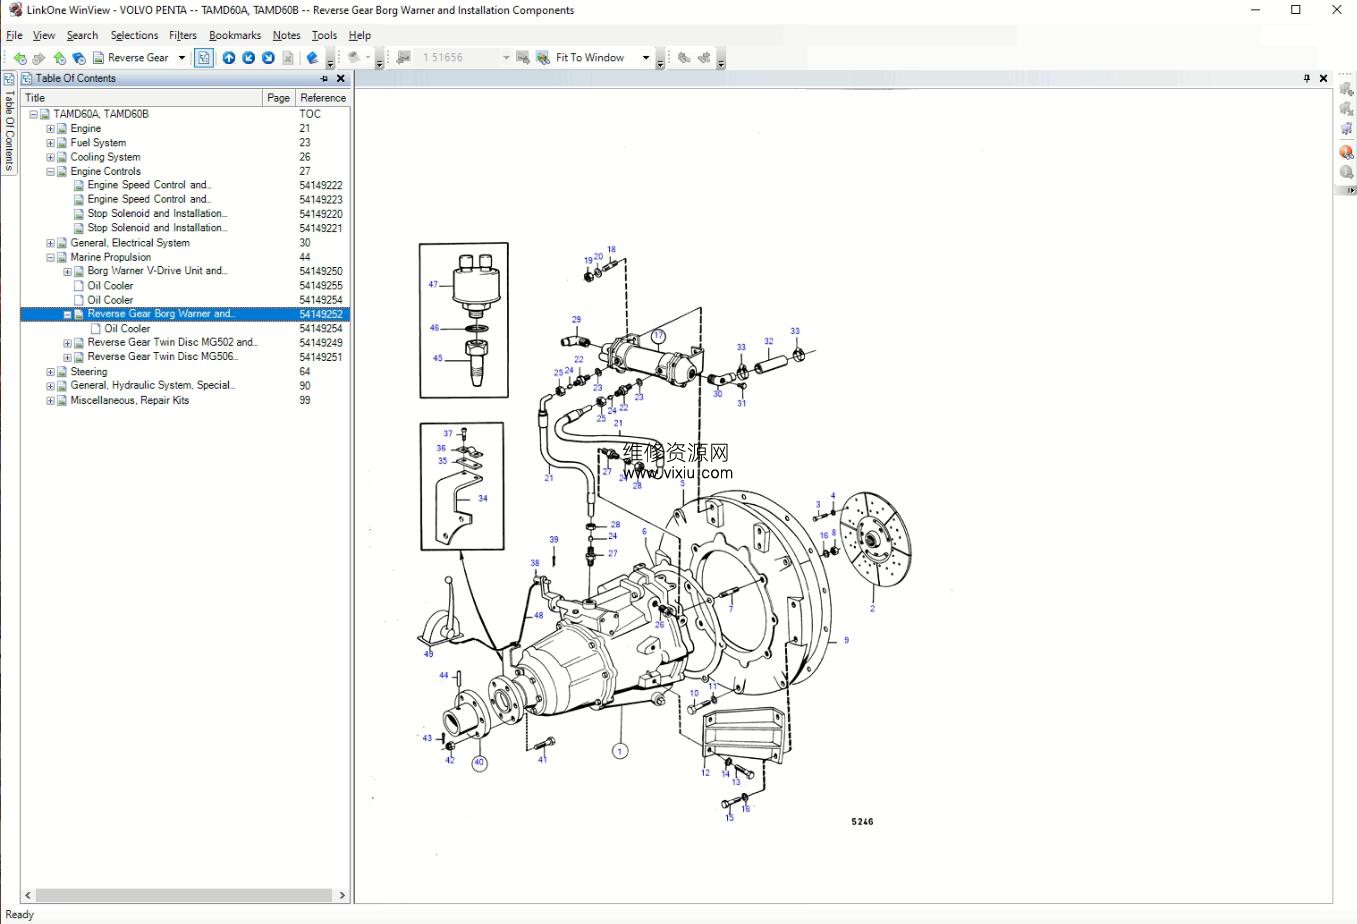Image resolution: width=1357 pixels, height=924 pixels.
Task: Click the Table Of Contents vertical side tab
Action: [9, 123]
